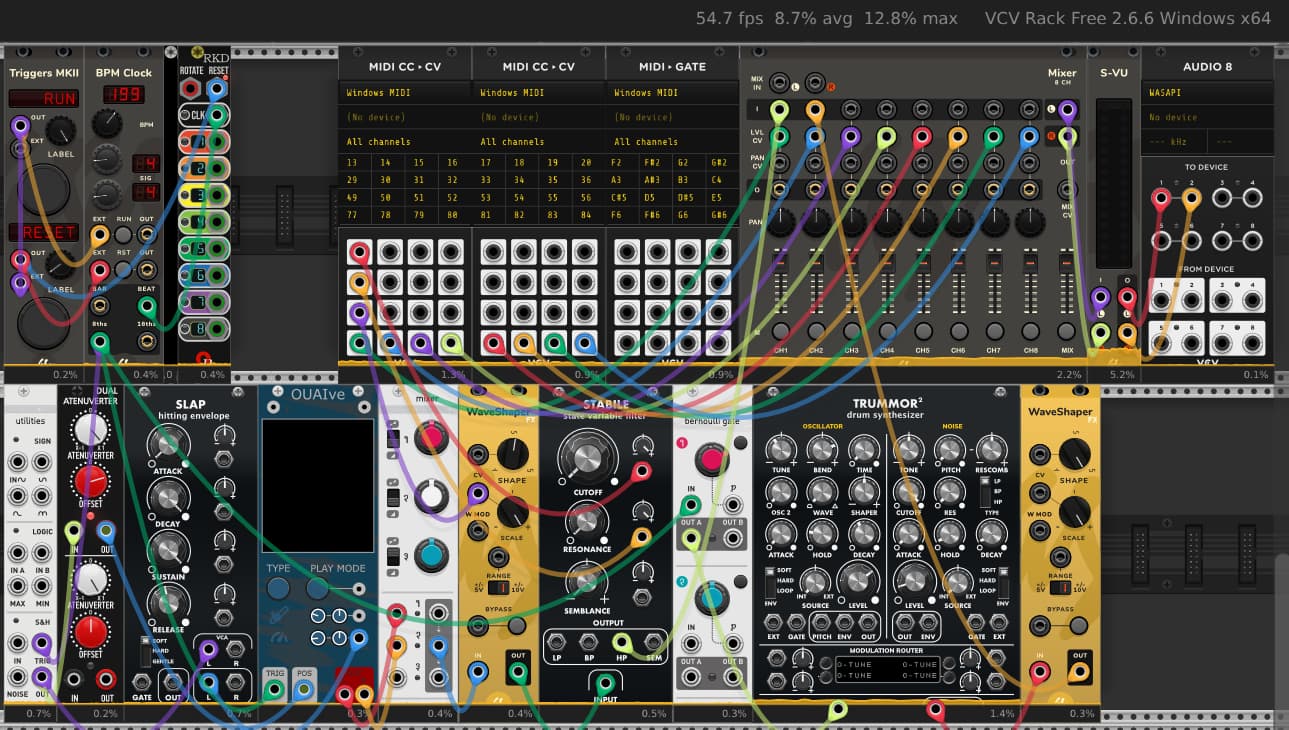
Task: Click the CUTOFF knob on Stabile filter
Action: tap(587, 459)
